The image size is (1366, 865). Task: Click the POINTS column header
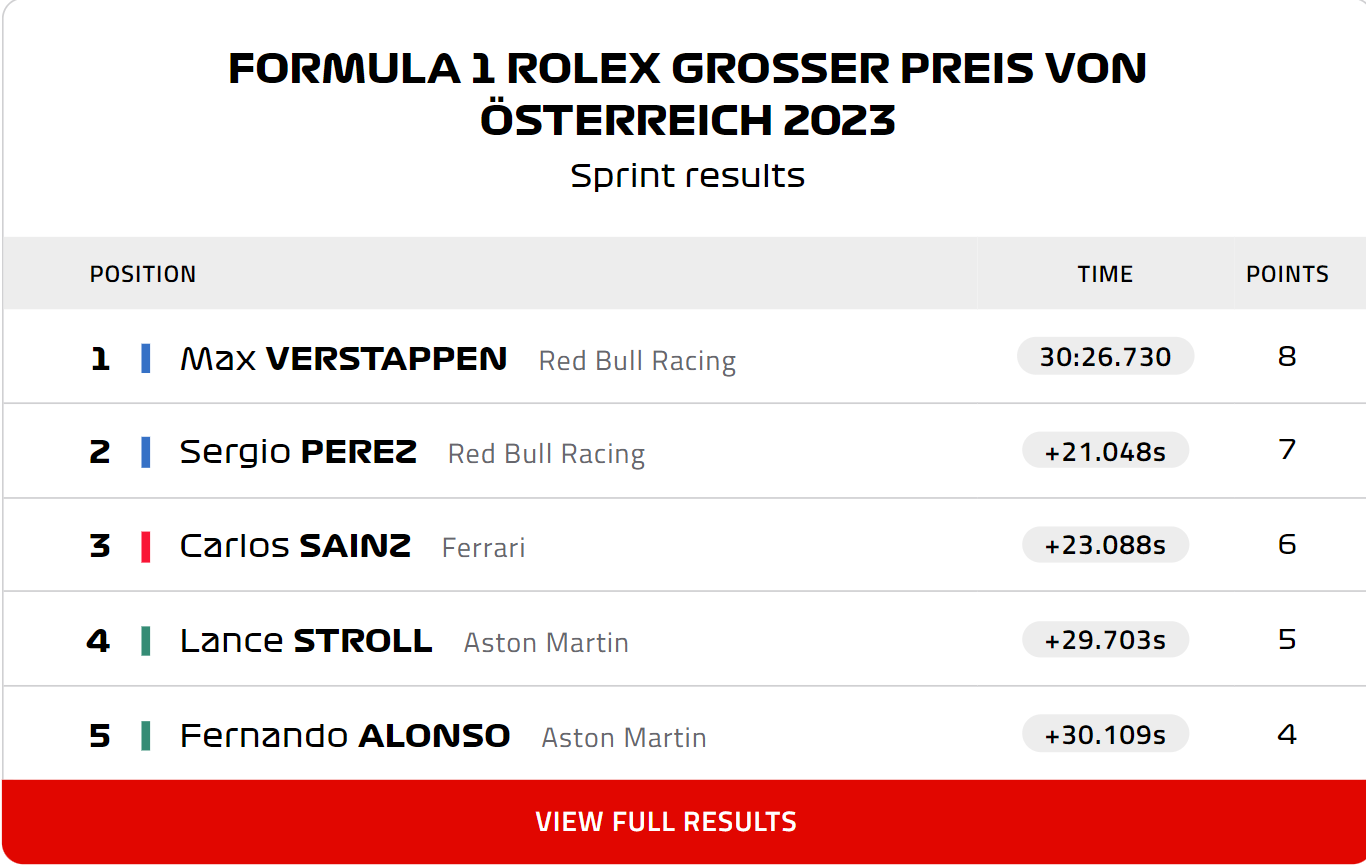1287,274
